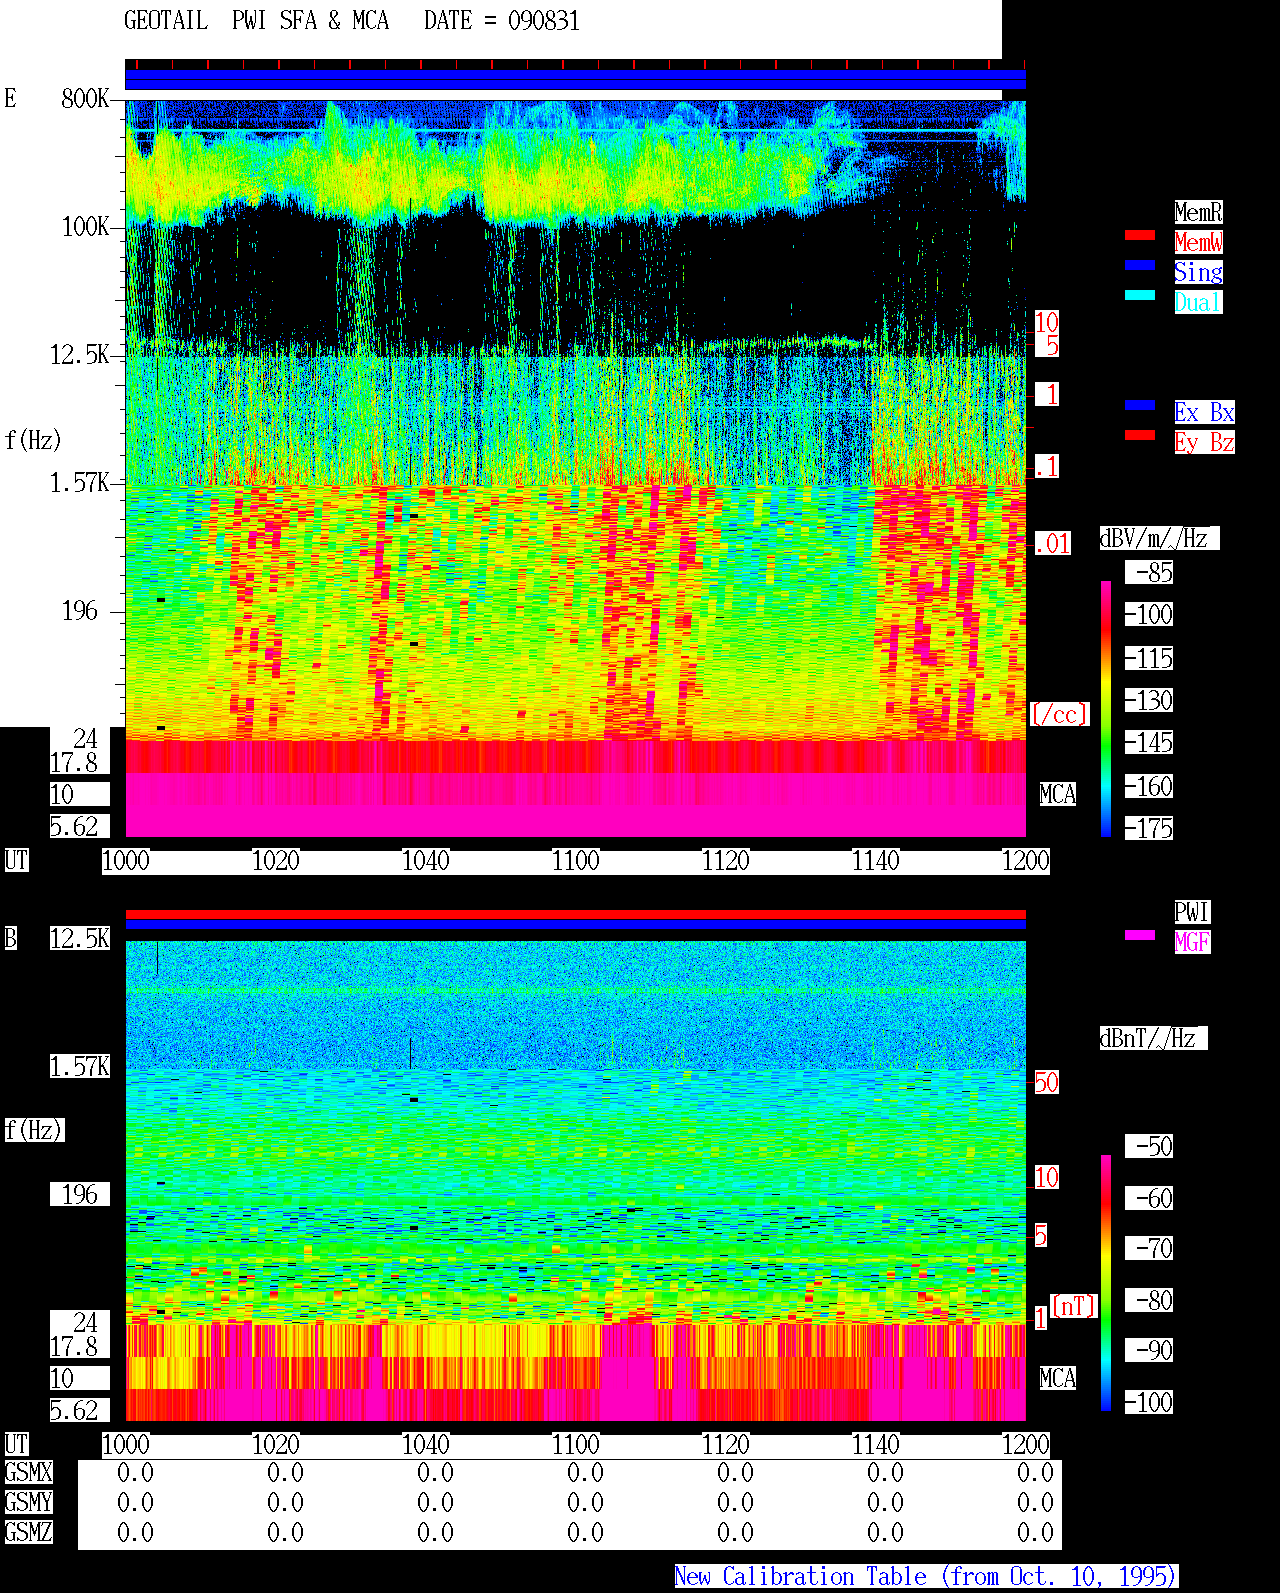Viewport: 1280px width, 1593px height.
Task: Select the MemR legend label
Action: (x=1198, y=212)
